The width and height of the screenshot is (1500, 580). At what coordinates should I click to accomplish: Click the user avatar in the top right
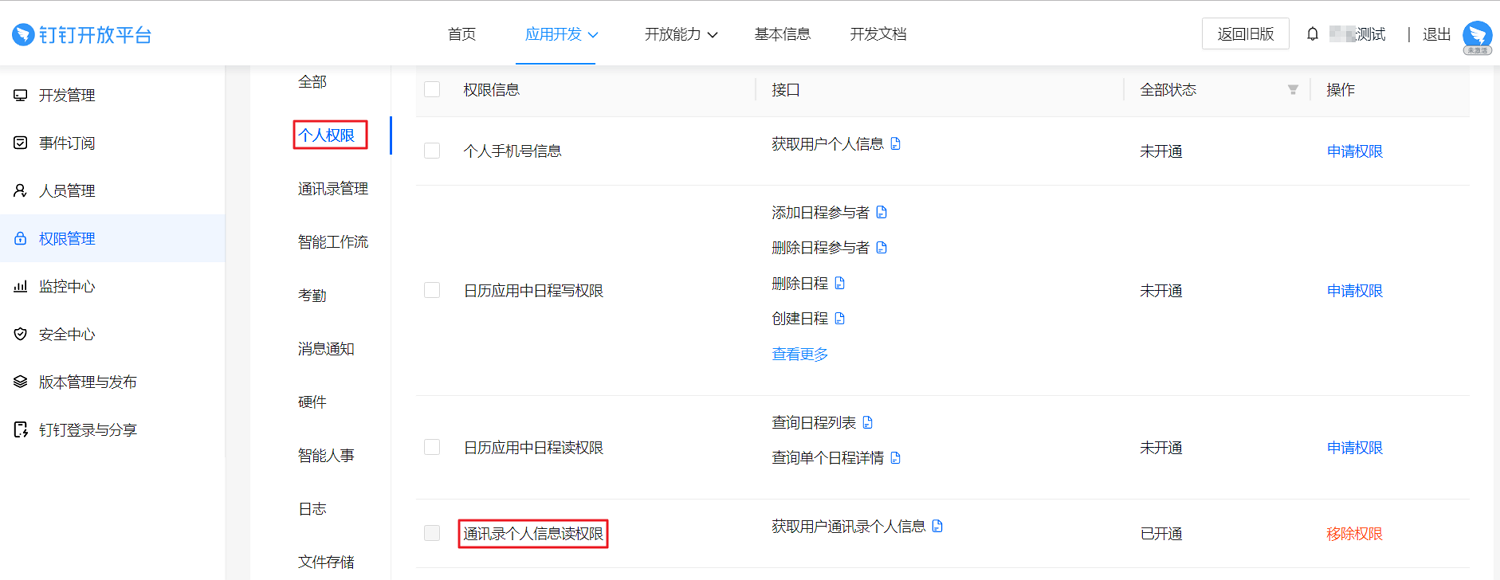1477,36
